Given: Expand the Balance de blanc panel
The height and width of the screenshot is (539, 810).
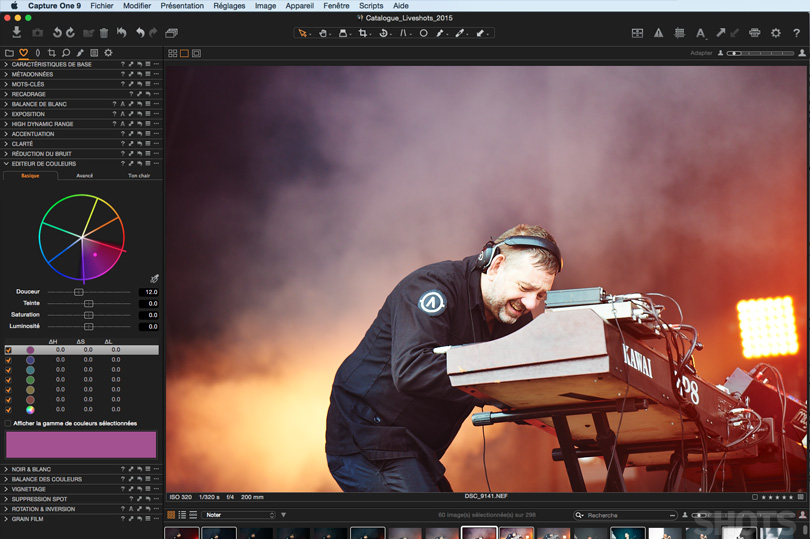Looking at the screenshot, I should [x=6, y=104].
